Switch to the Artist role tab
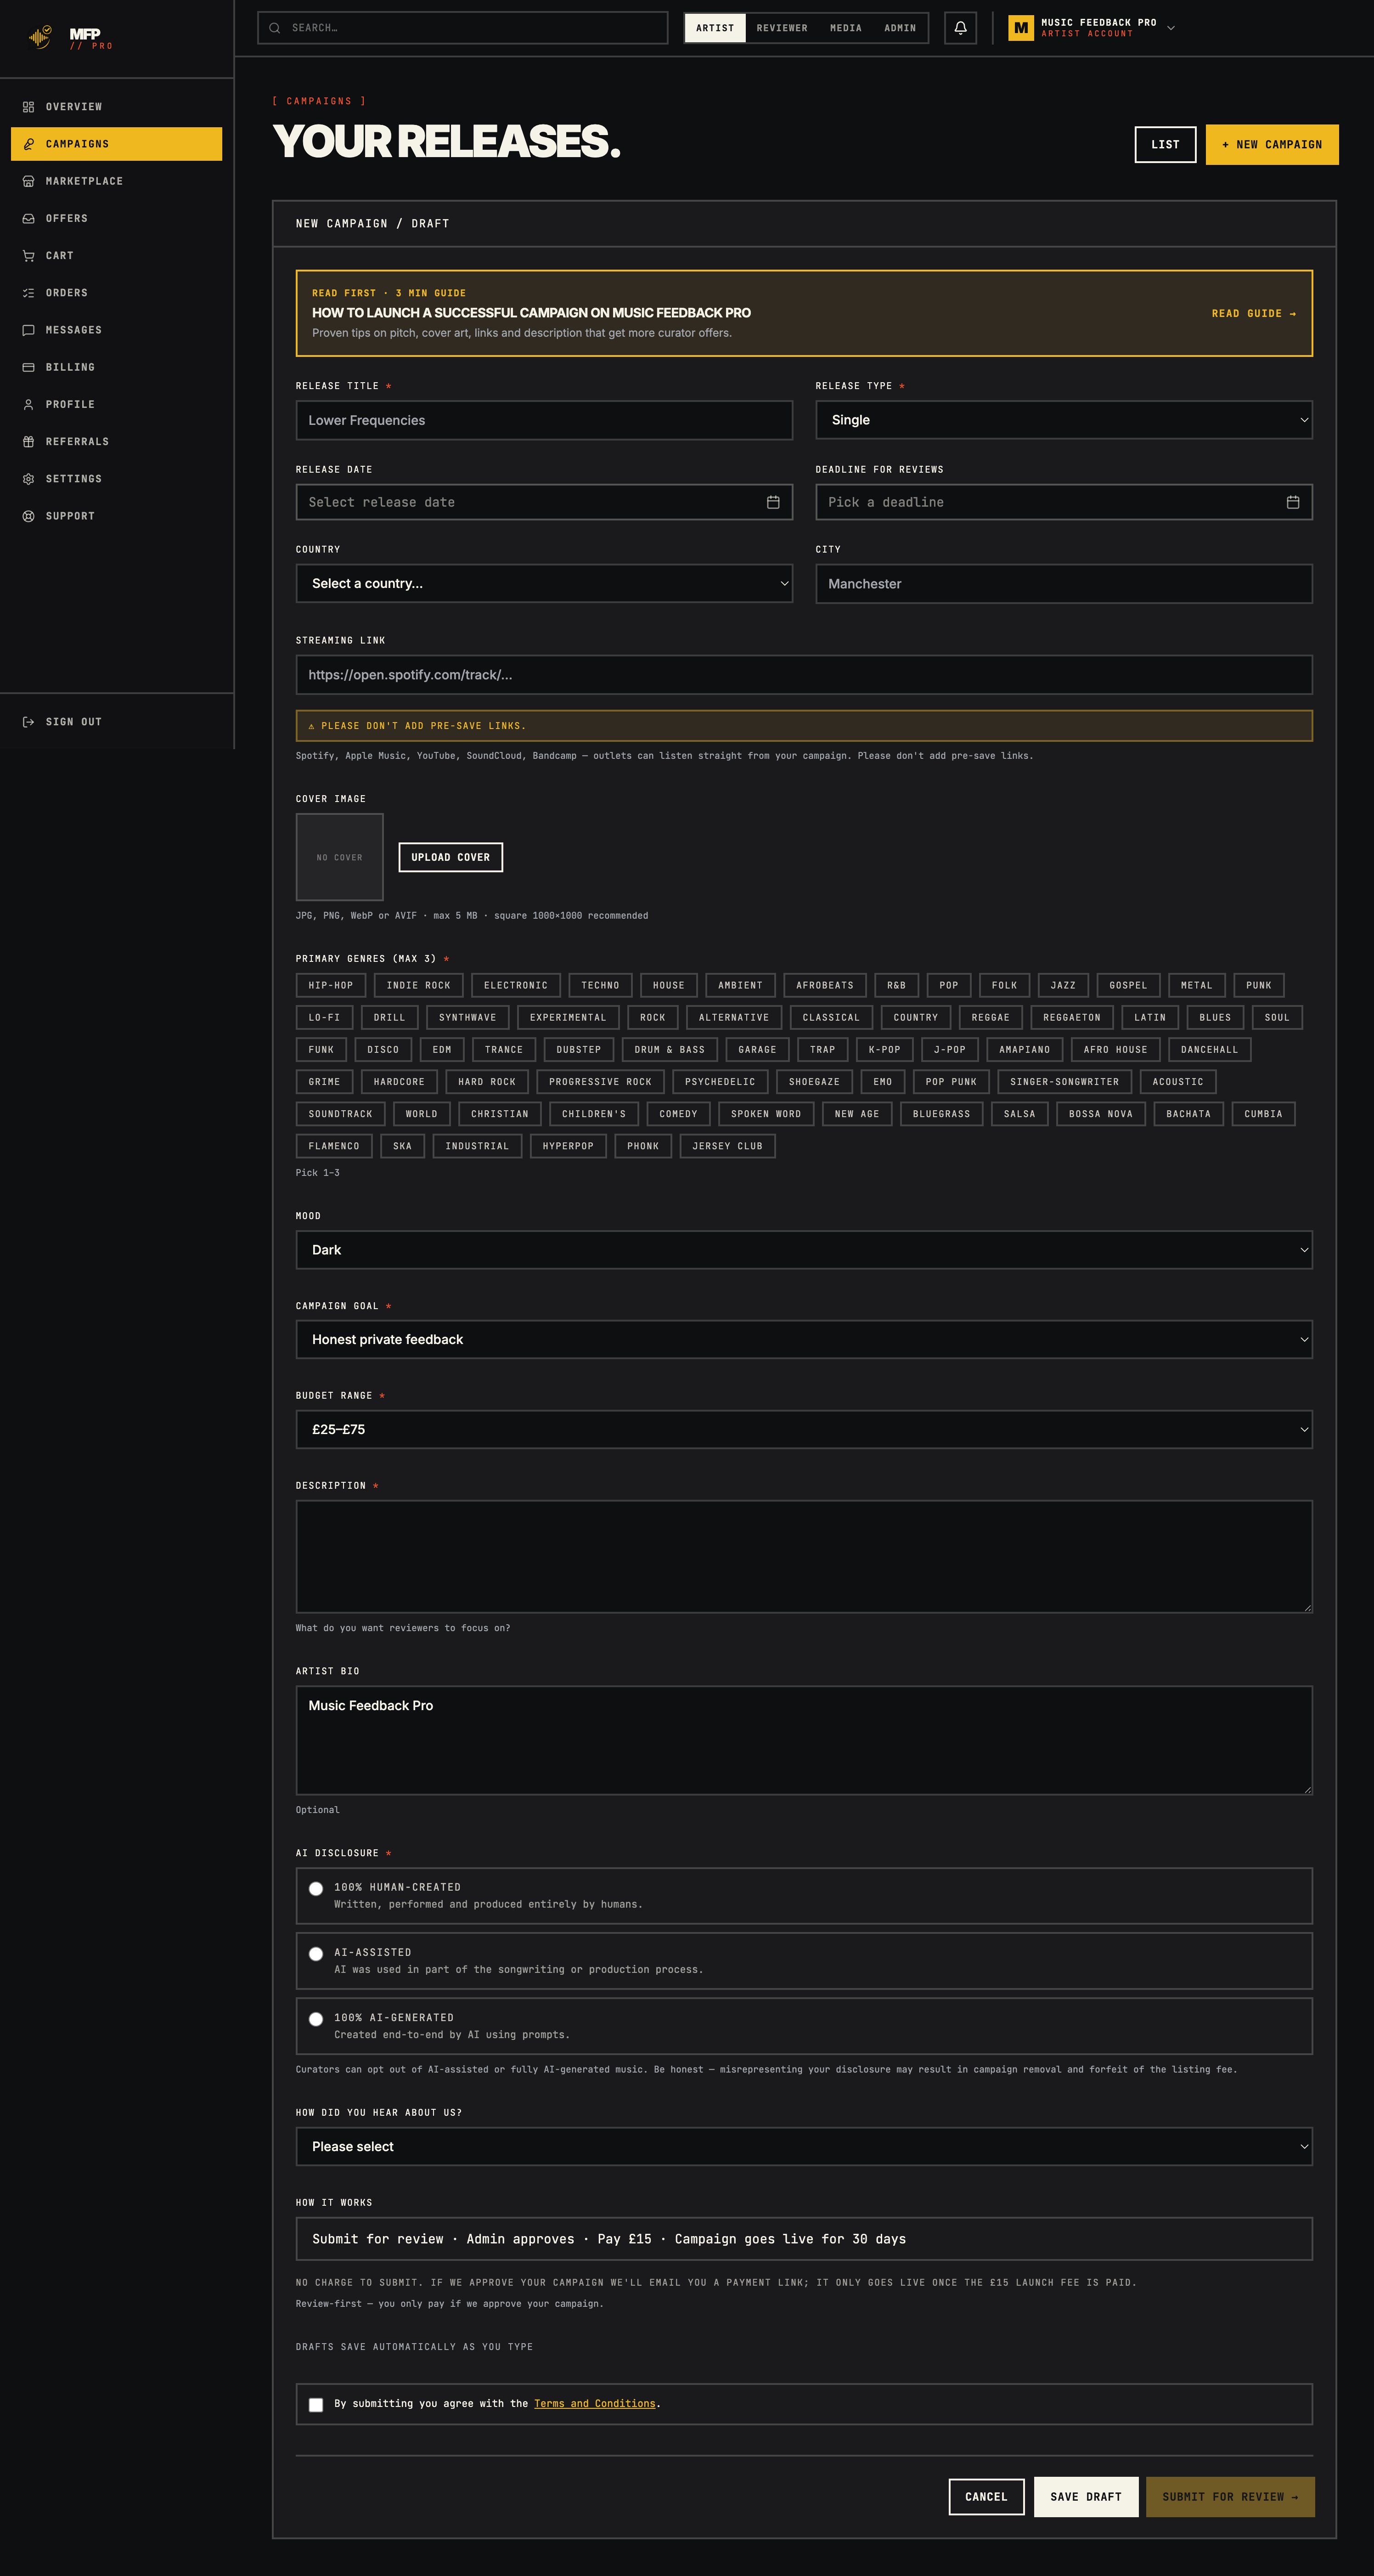 [x=715, y=28]
